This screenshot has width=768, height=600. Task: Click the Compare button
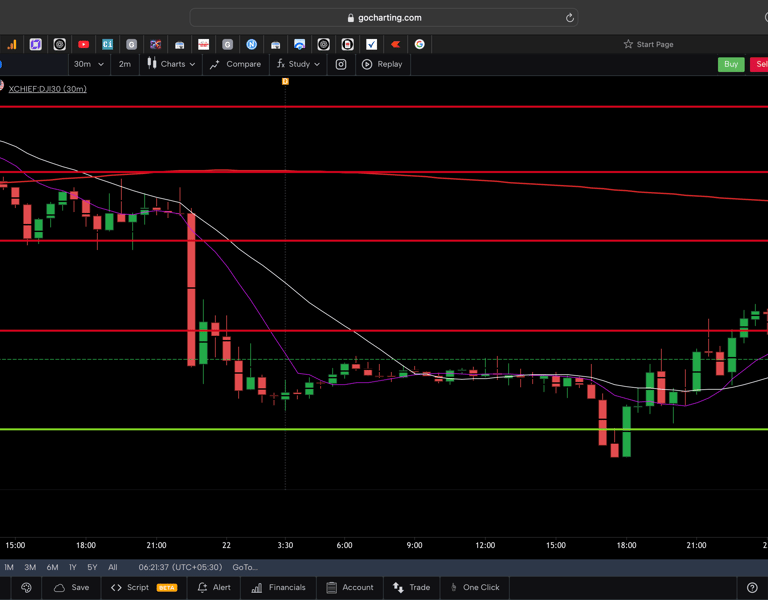[236, 64]
